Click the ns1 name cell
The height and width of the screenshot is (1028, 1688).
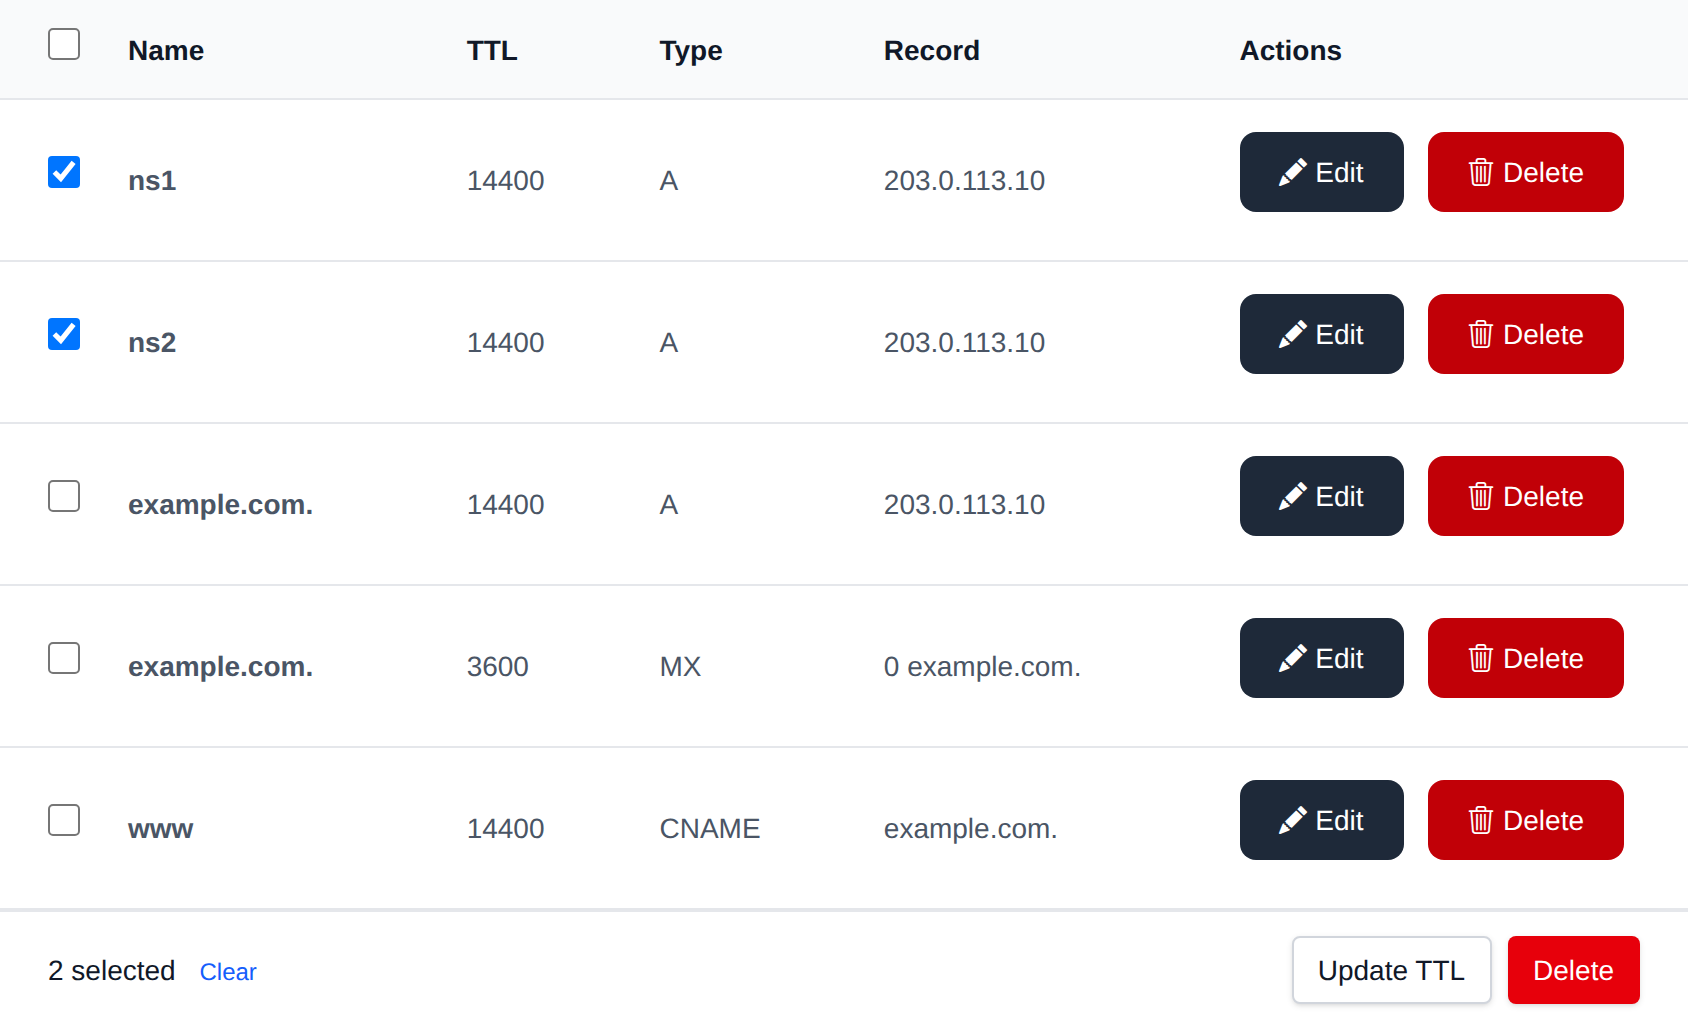(x=152, y=181)
